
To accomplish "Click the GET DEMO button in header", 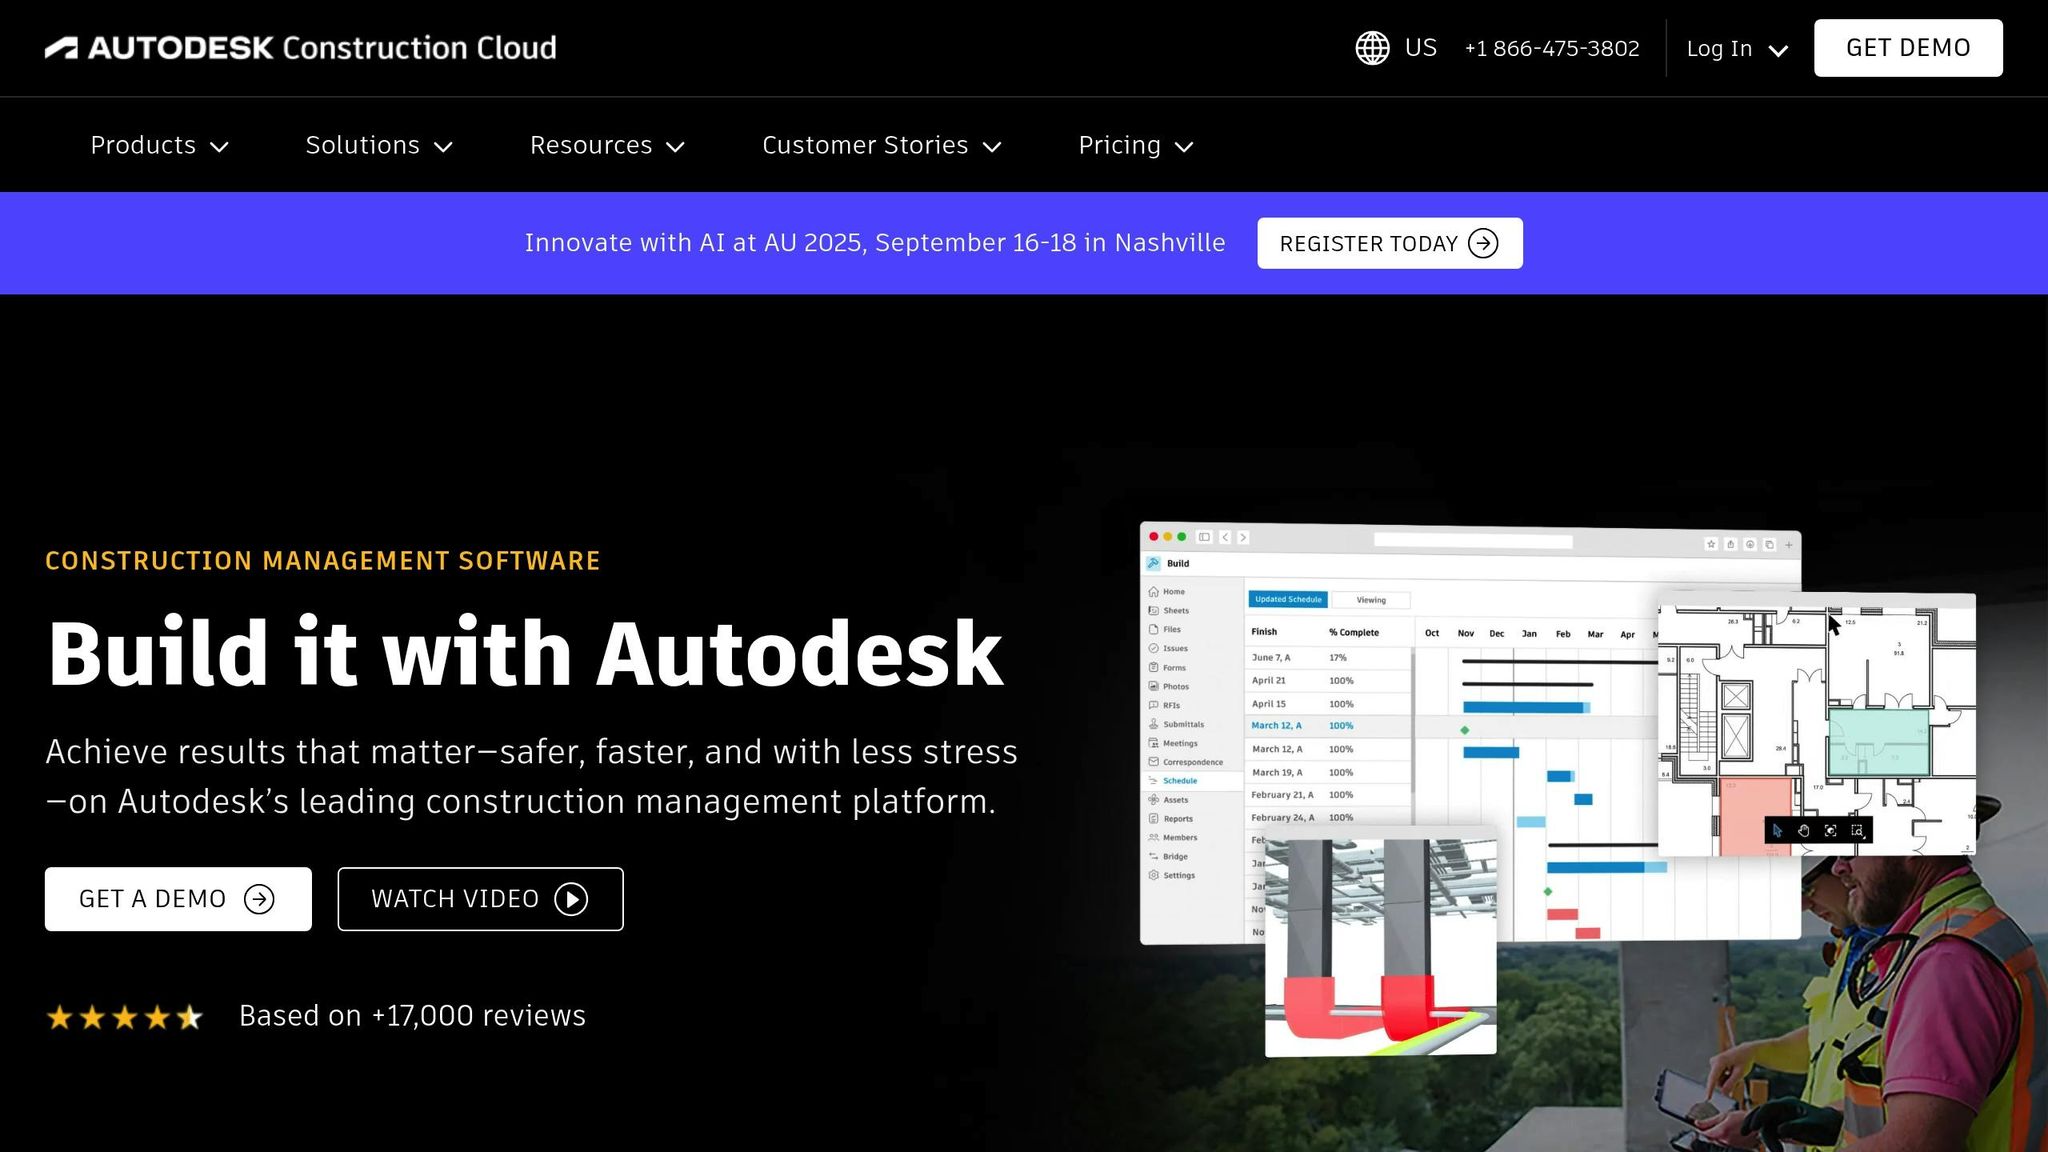I will click(1908, 48).
